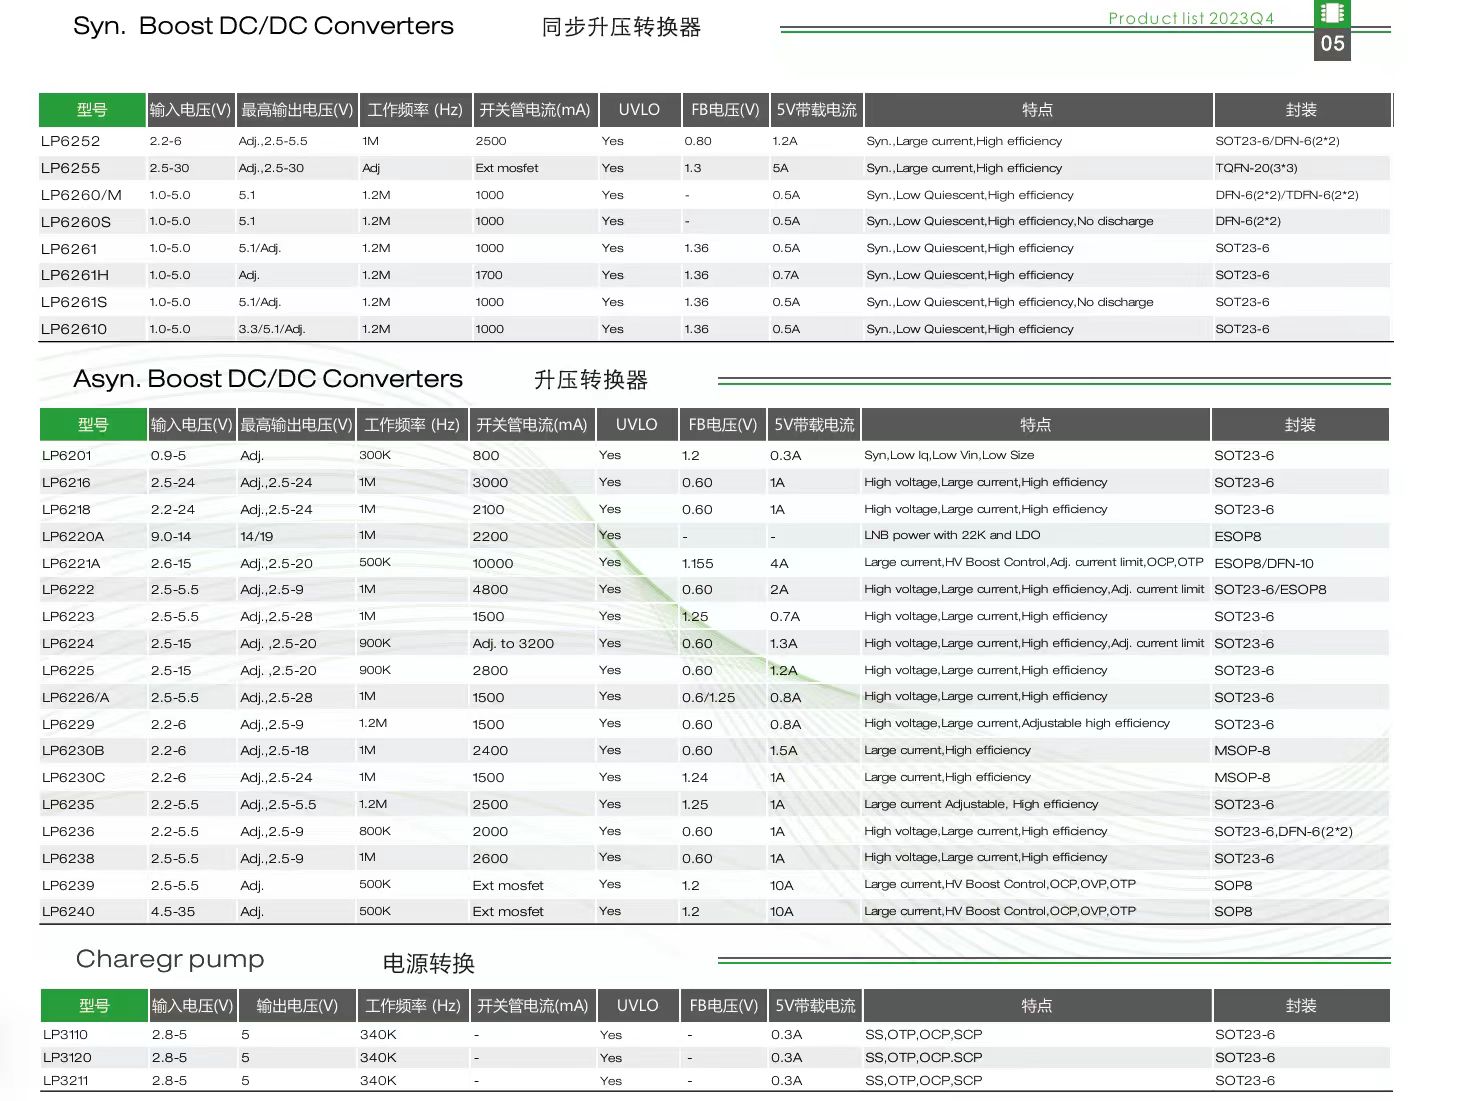Click 'SOT23-6,DFN-6(2*2)' package of LP6236

coord(1283,831)
